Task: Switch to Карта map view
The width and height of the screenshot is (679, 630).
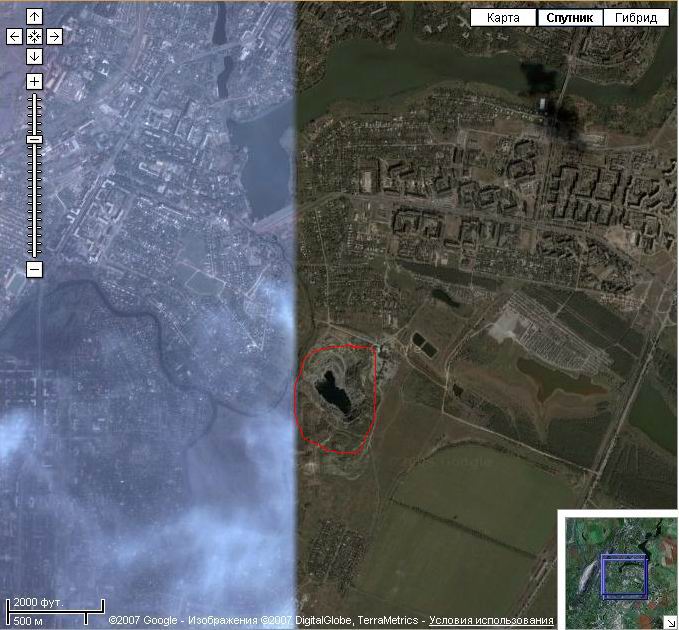Action: point(503,18)
